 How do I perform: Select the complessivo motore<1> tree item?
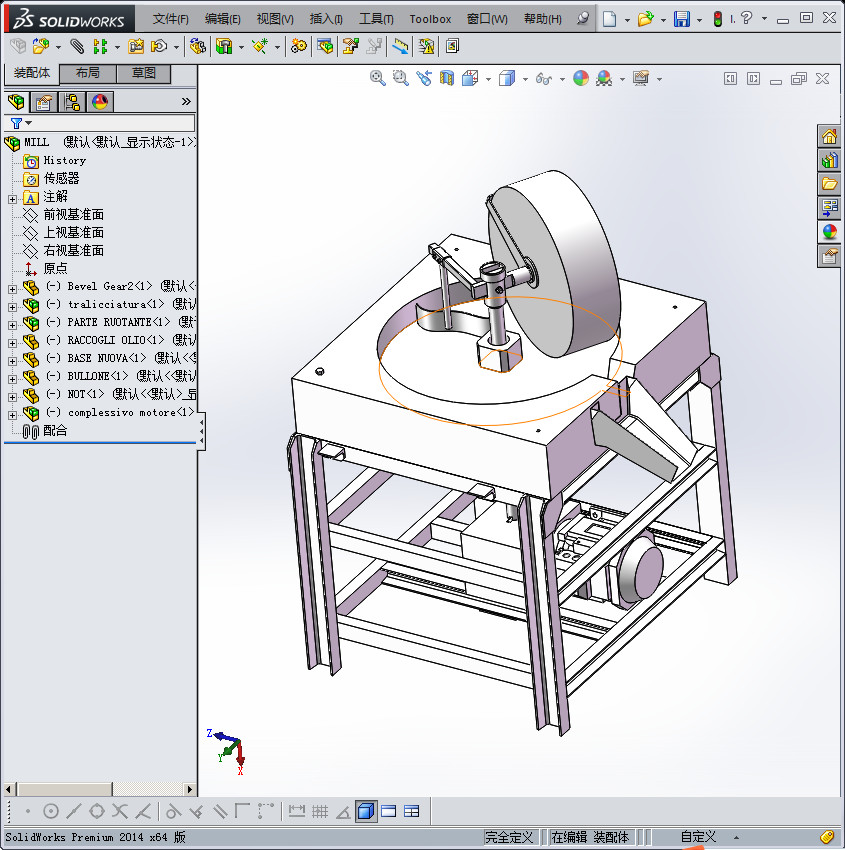[108, 413]
